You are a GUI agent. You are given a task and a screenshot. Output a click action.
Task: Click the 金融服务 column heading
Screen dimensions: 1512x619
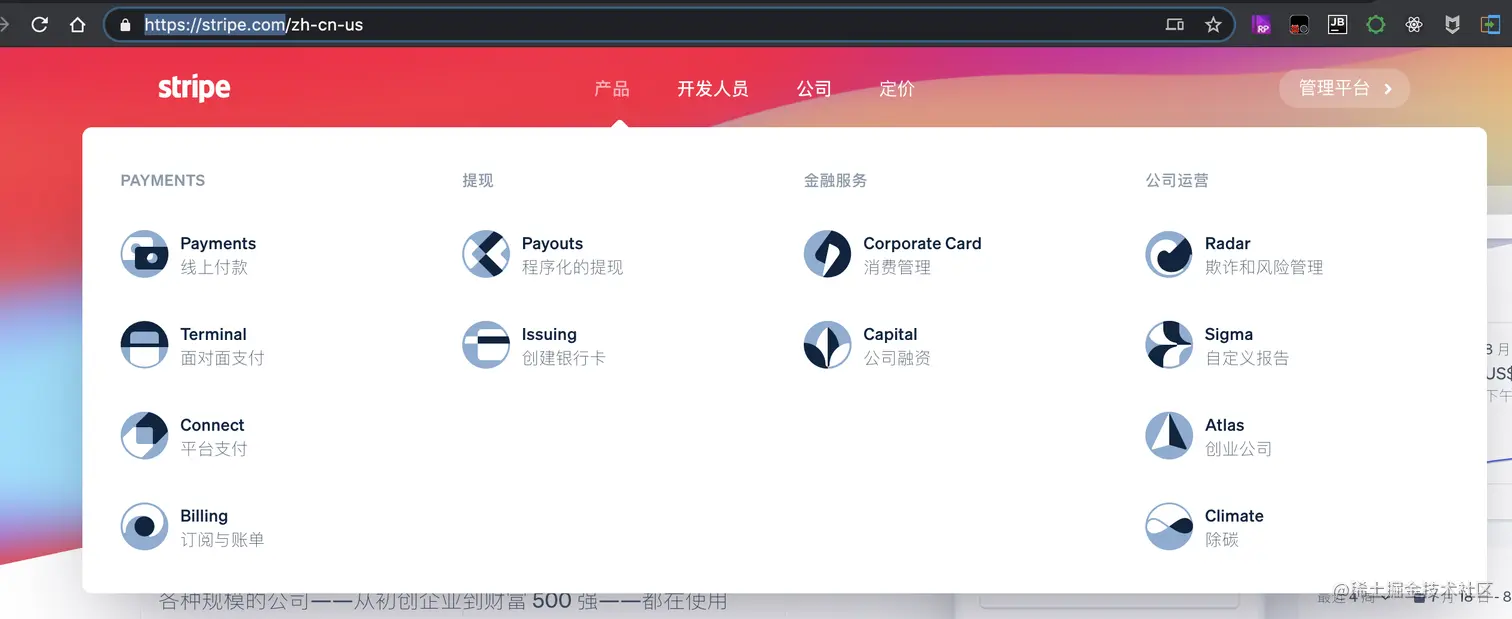(836, 180)
